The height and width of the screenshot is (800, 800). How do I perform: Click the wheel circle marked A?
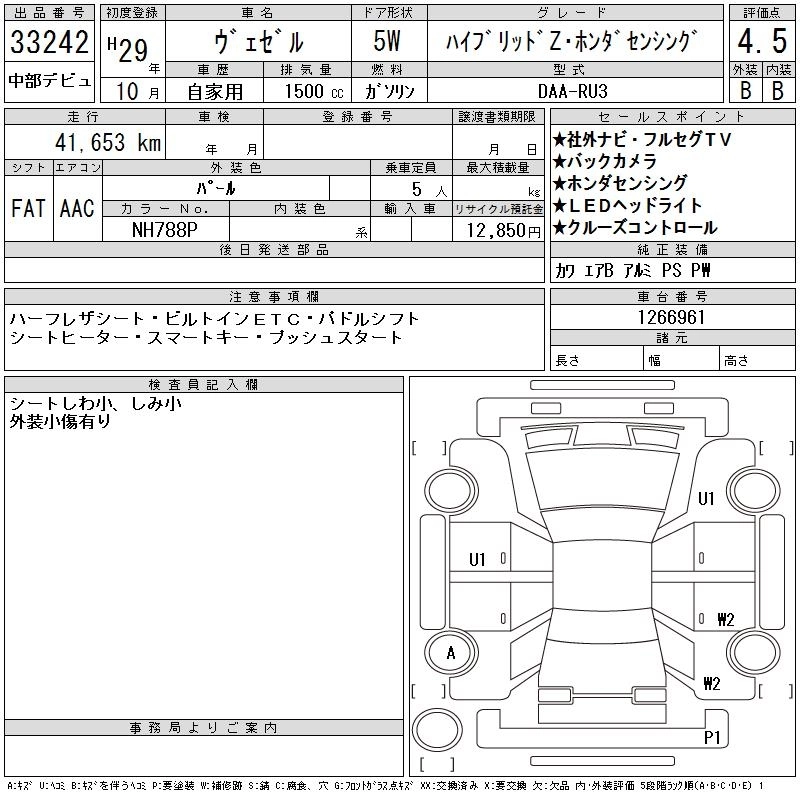(x=451, y=653)
